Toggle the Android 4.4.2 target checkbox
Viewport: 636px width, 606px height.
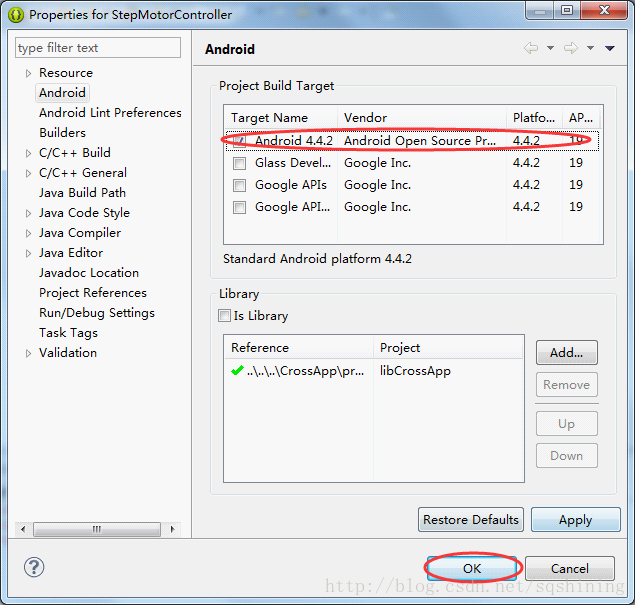239,141
